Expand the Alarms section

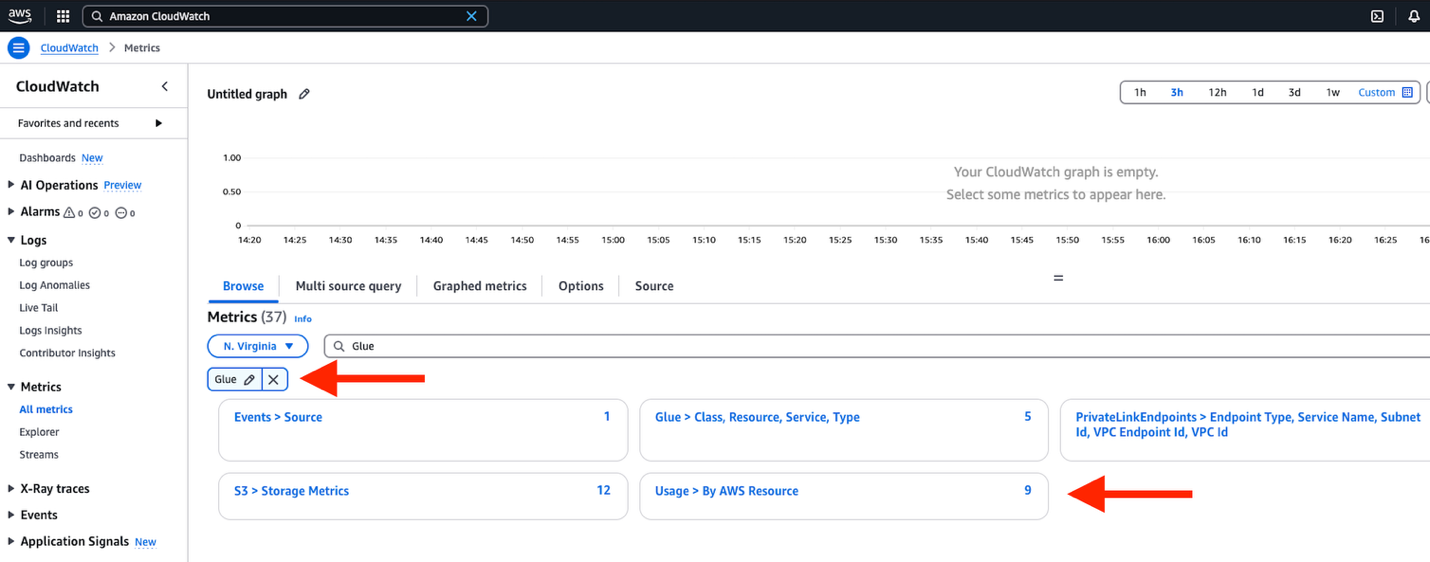(x=11, y=212)
